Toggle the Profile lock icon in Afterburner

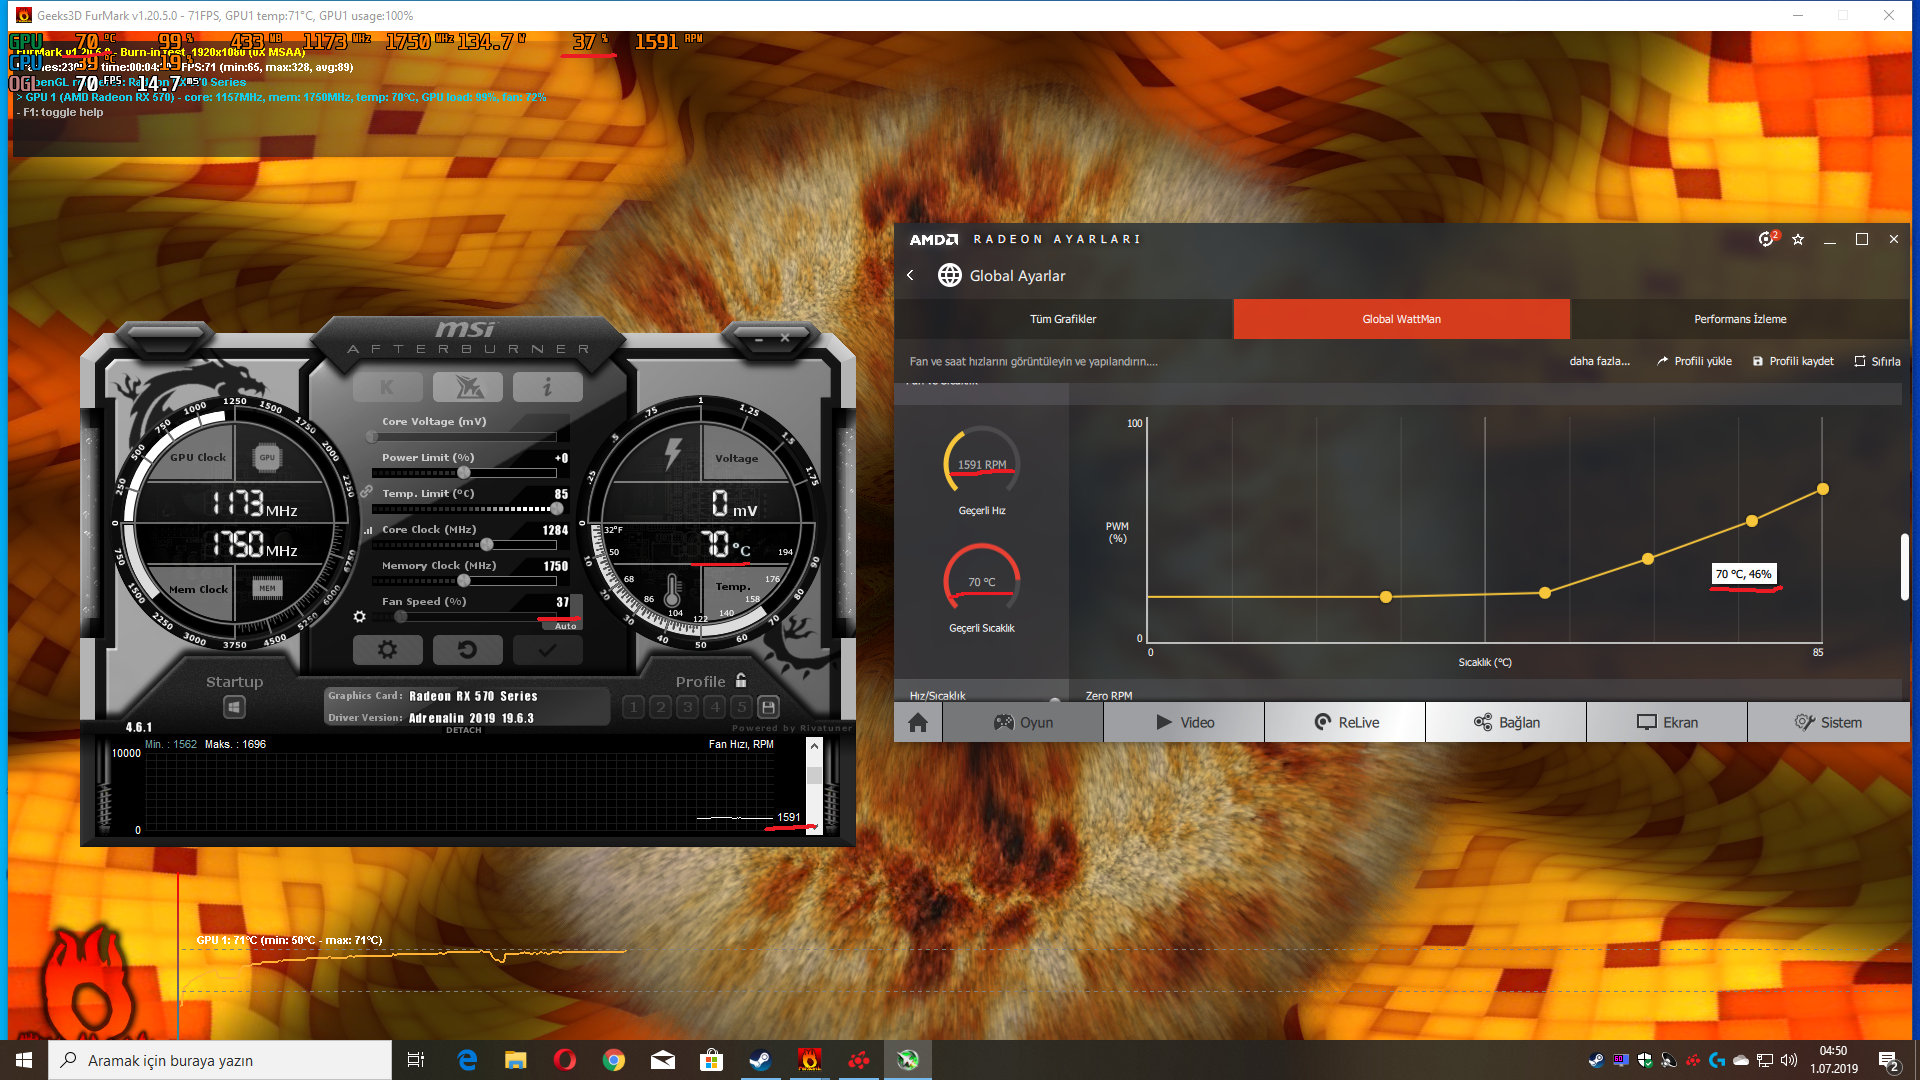tap(741, 681)
